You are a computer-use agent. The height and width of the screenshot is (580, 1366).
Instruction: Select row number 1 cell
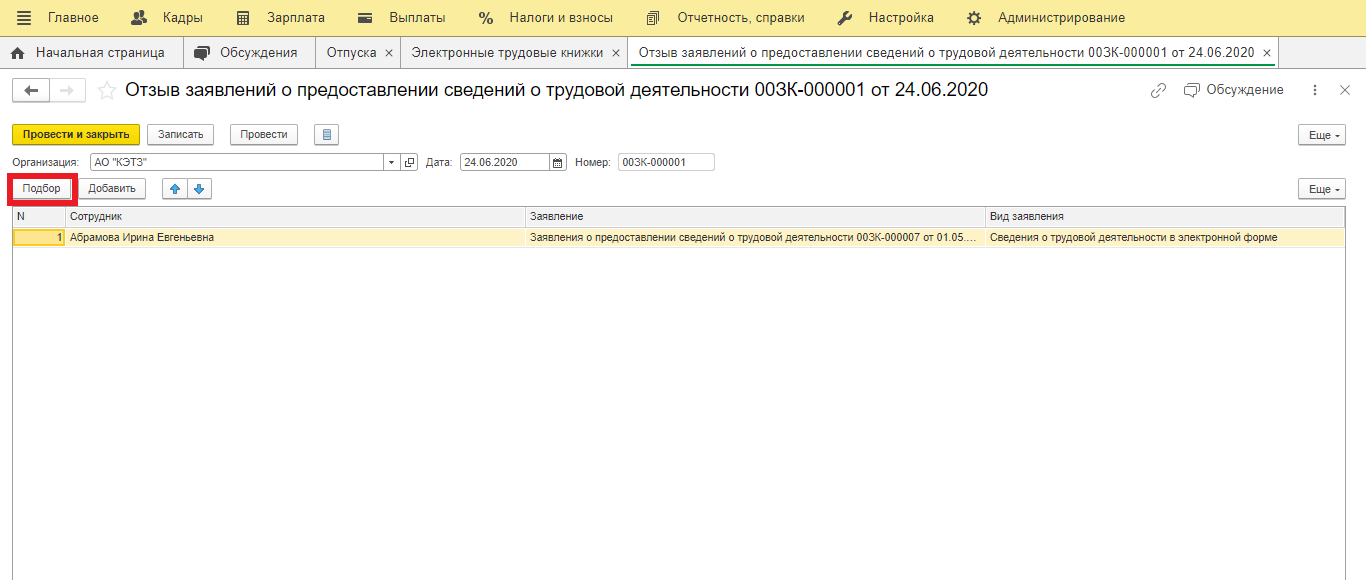click(39, 237)
